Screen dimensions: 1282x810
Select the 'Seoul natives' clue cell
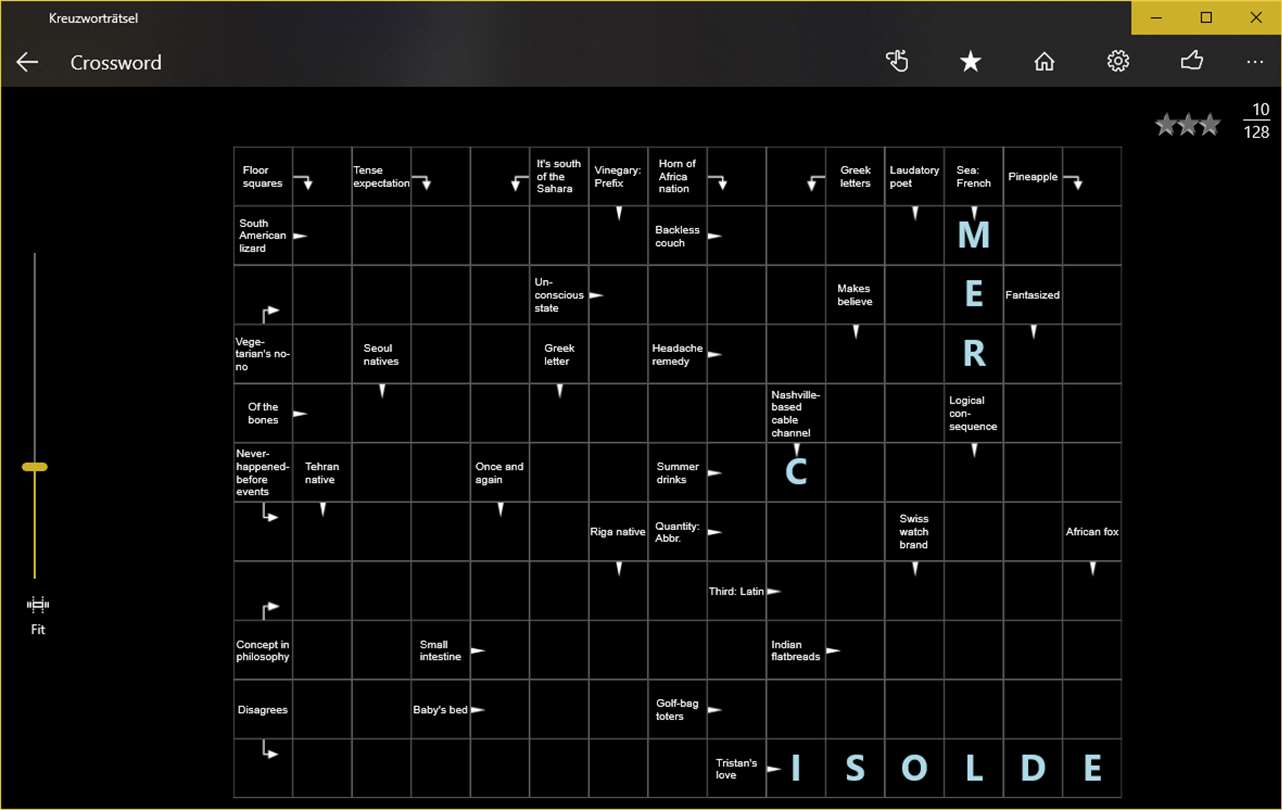(381, 354)
